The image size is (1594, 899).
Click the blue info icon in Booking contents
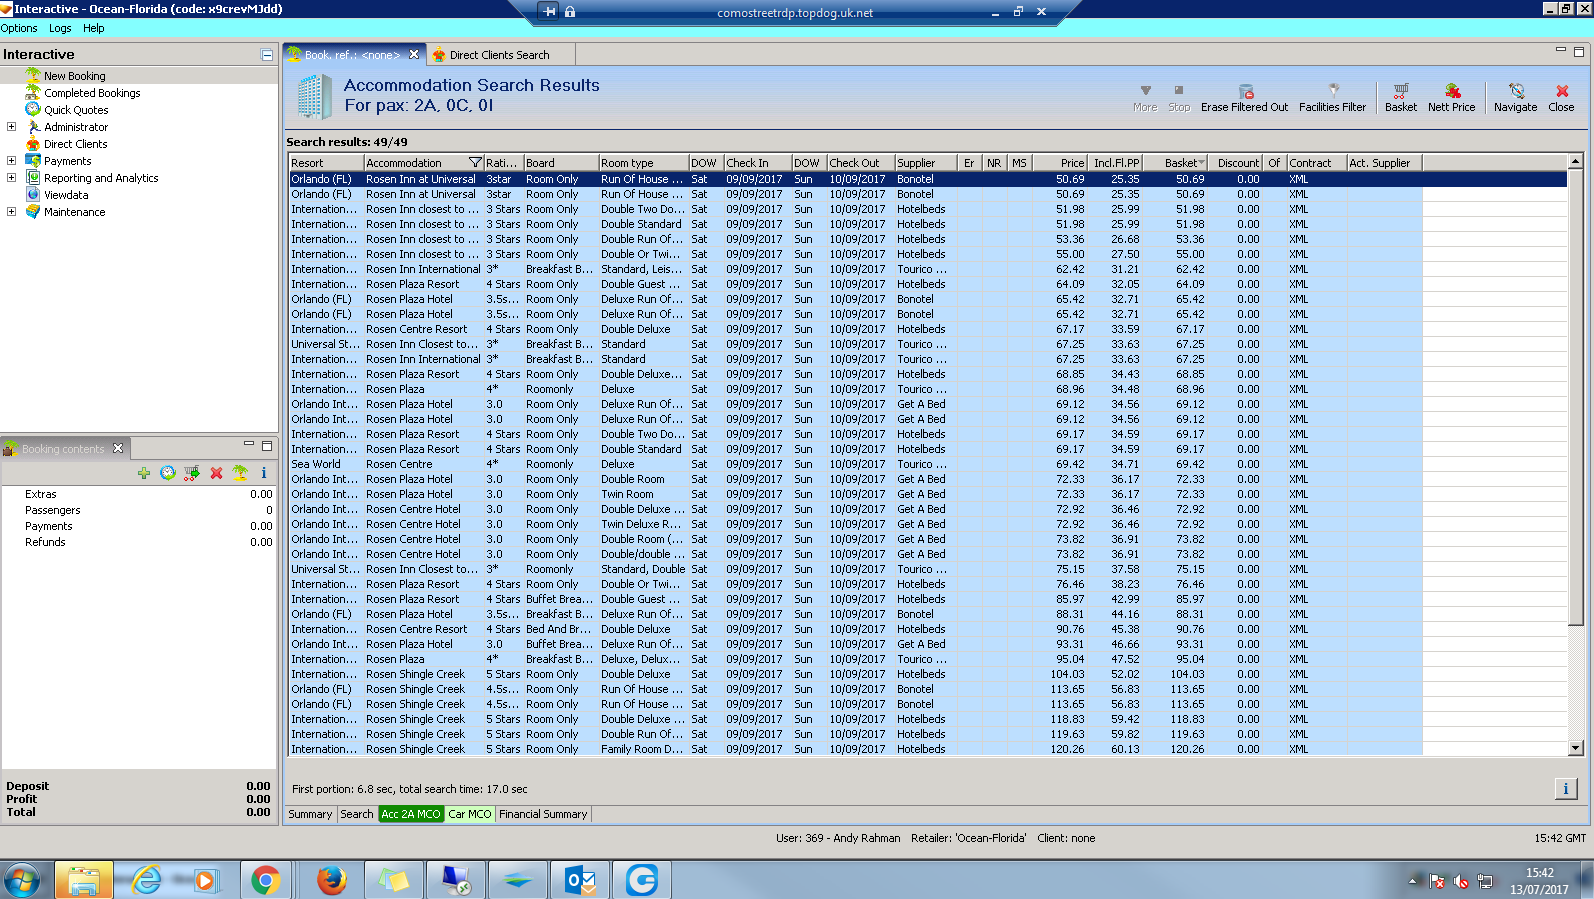[x=264, y=473]
